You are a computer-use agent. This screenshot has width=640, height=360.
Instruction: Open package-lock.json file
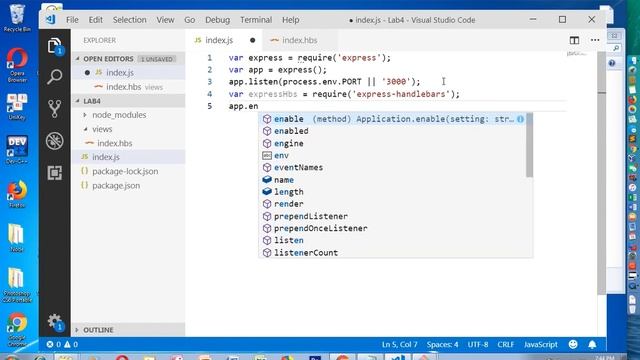click(x=128, y=171)
